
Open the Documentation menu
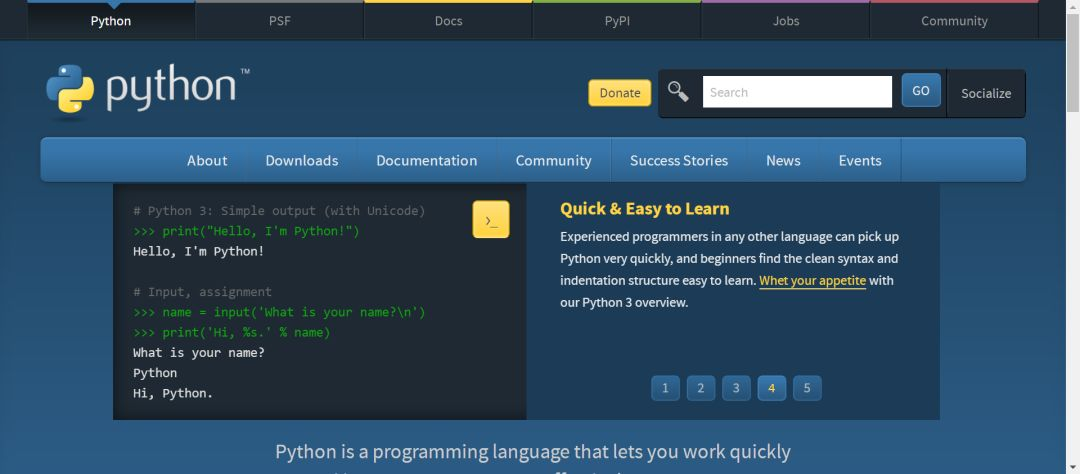426,161
